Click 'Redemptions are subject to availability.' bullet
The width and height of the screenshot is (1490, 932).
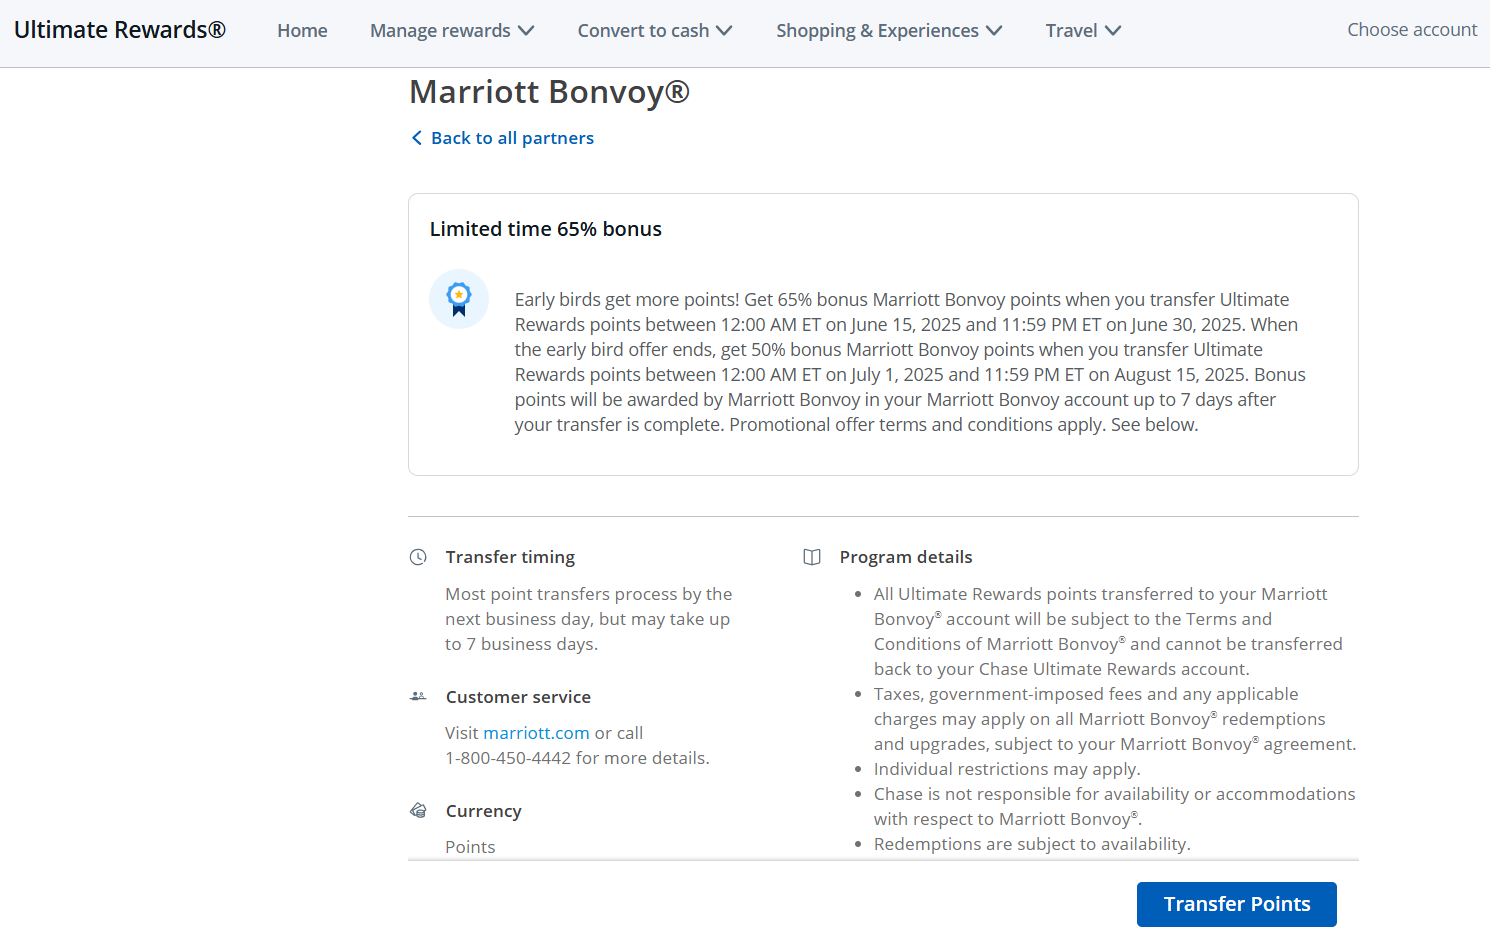1032,844
